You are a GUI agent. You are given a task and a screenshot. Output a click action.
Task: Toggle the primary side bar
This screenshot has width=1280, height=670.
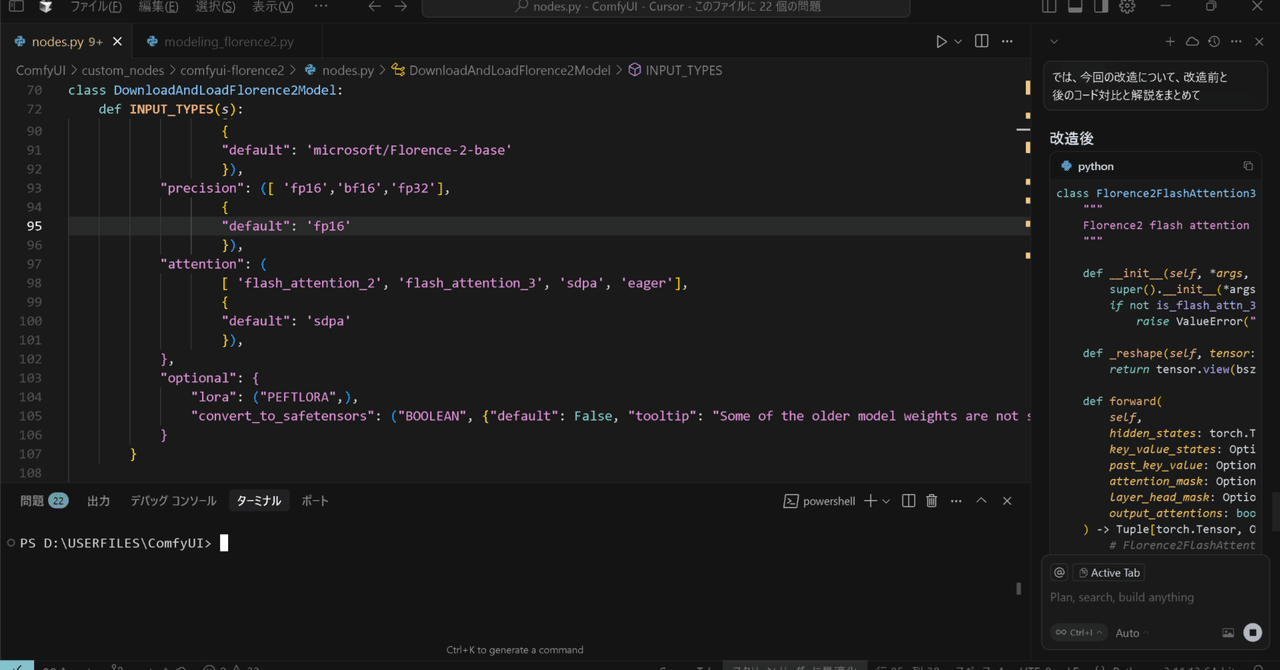(1049, 7)
